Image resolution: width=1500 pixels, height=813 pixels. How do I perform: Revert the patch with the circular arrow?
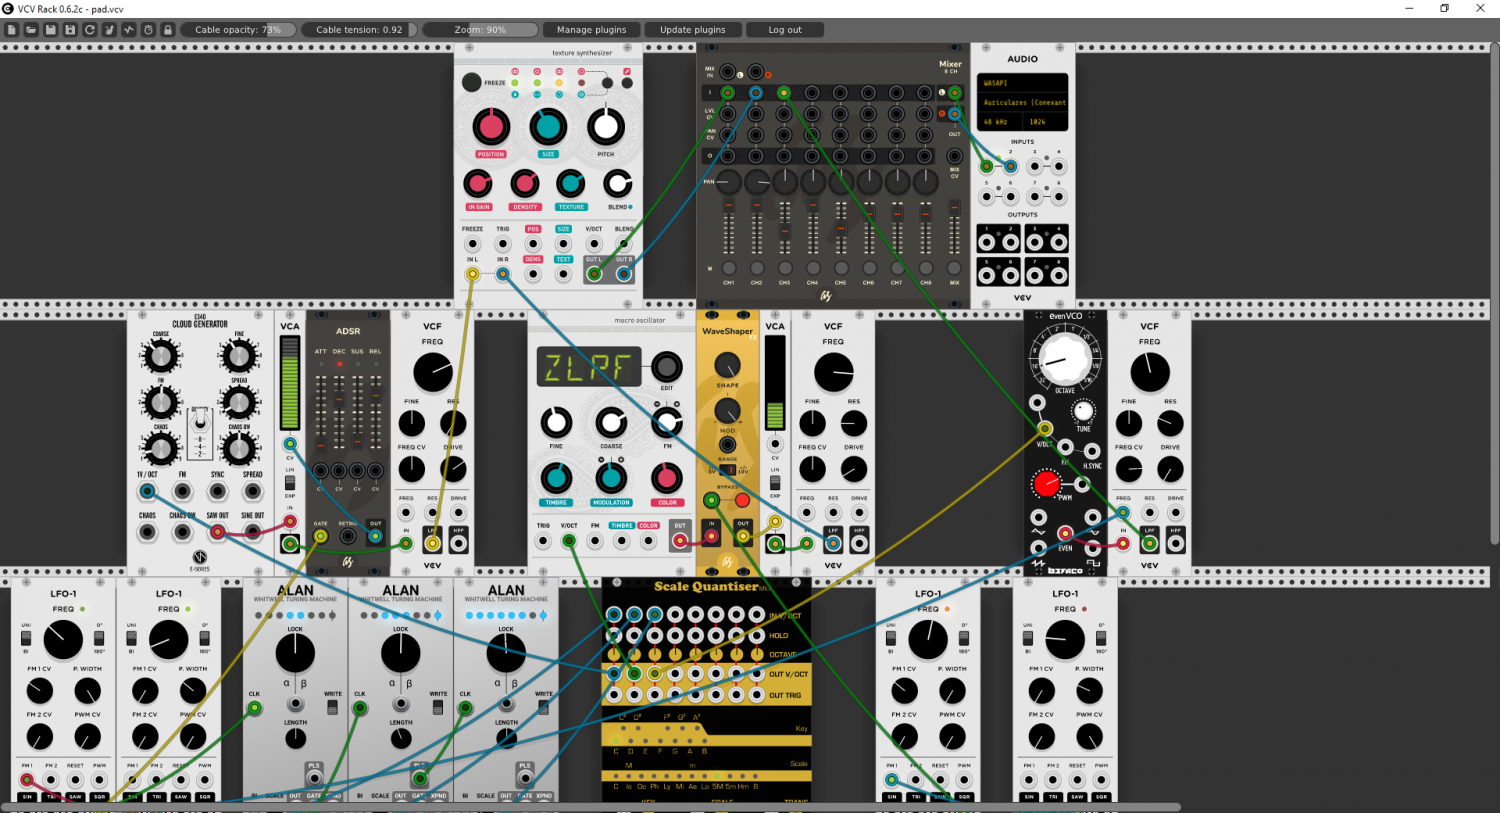point(90,30)
